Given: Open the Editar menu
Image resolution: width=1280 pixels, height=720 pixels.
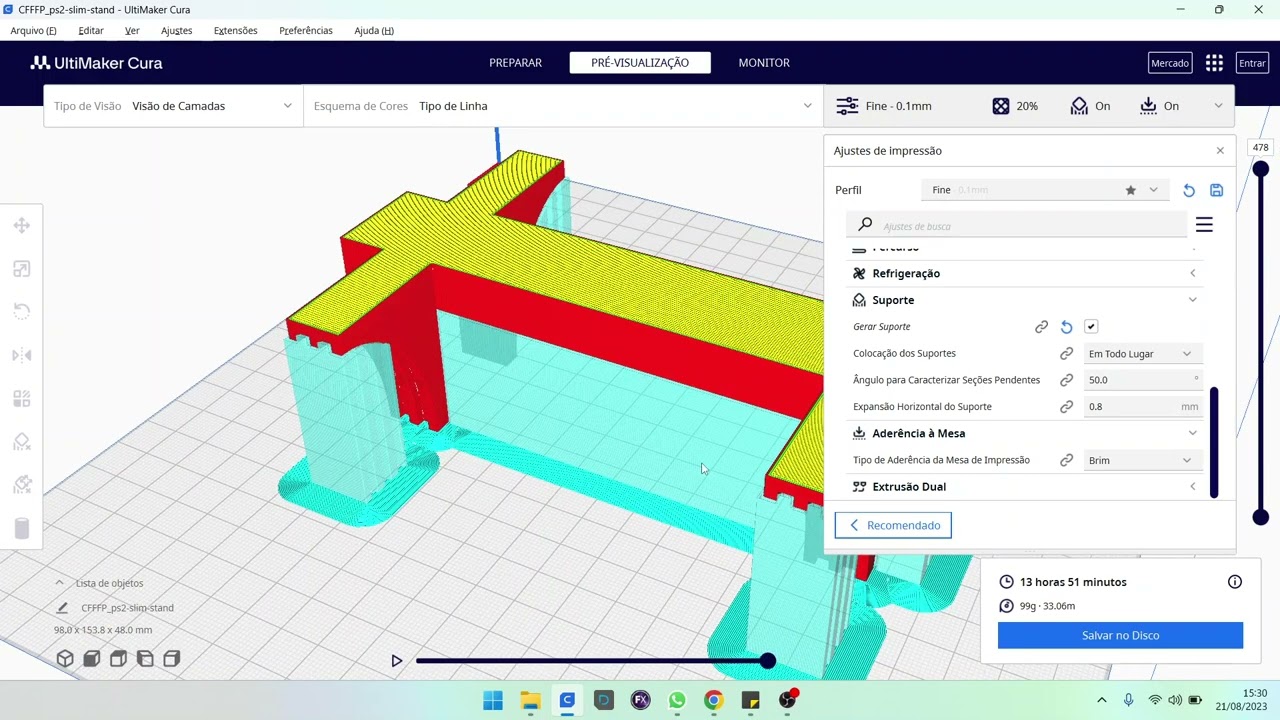Looking at the screenshot, I should tap(91, 31).
